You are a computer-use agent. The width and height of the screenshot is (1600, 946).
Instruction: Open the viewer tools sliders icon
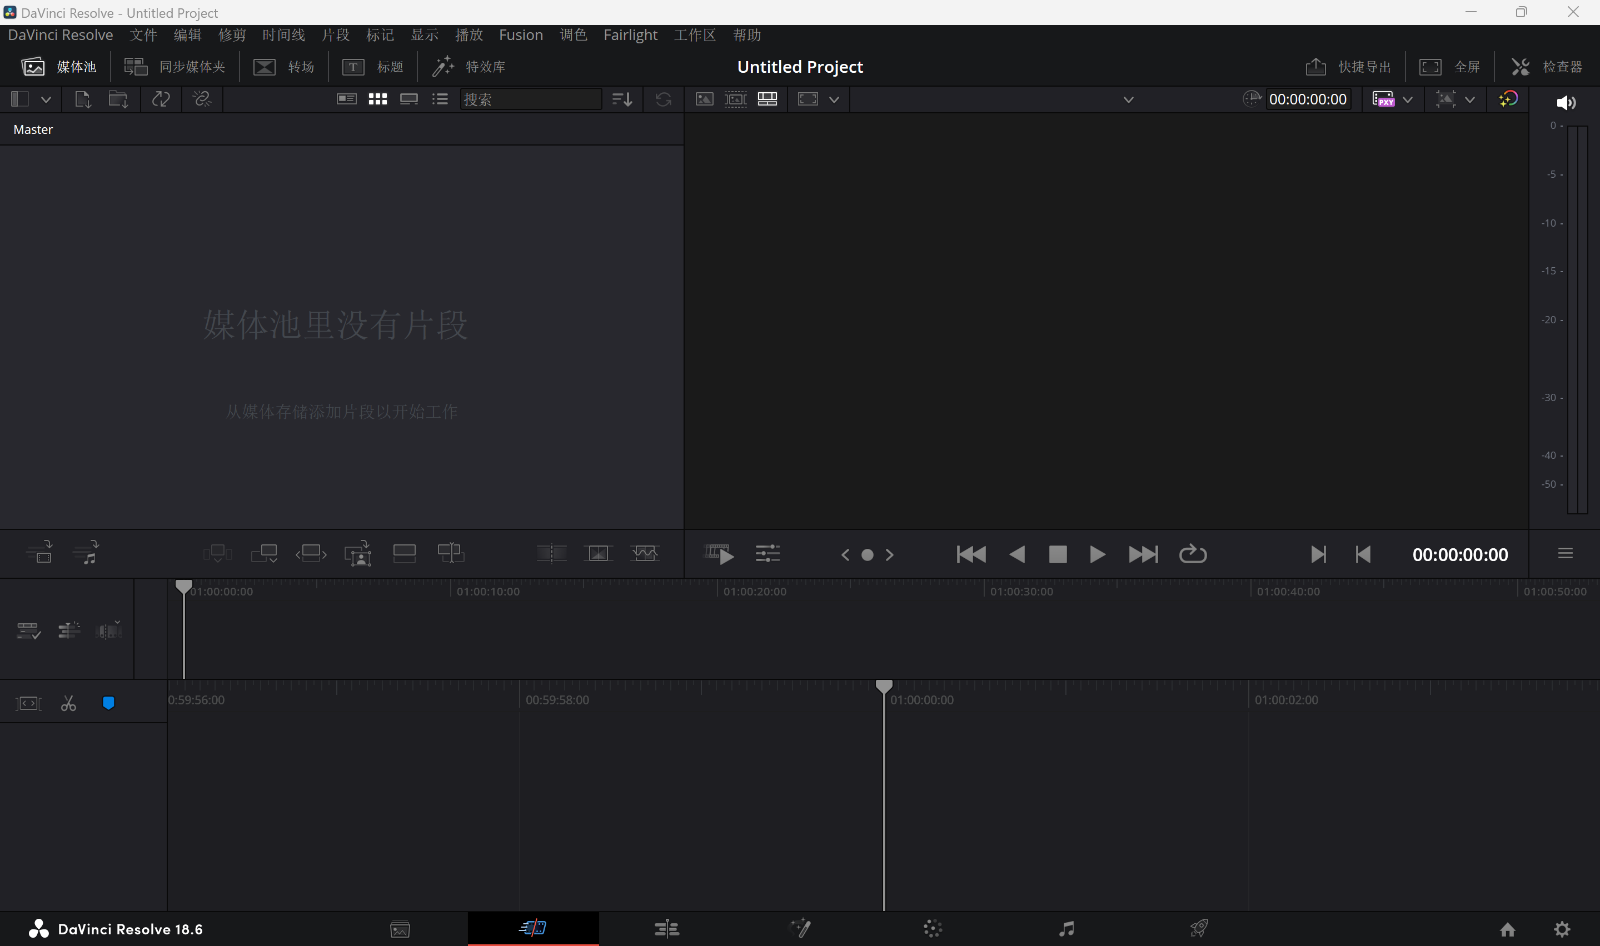(x=768, y=554)
